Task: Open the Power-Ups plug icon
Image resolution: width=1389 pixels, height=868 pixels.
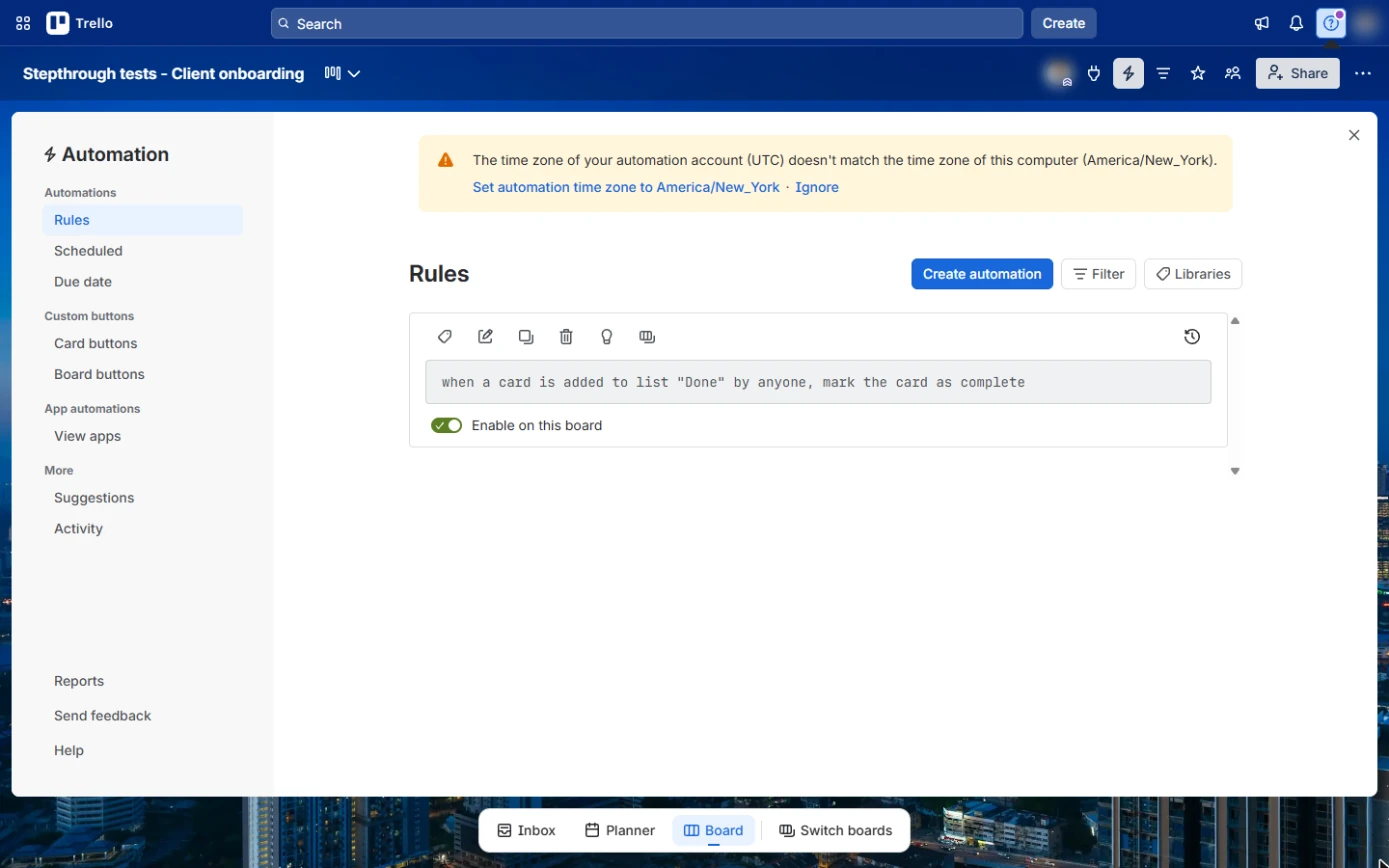Action: (1094, 73)
